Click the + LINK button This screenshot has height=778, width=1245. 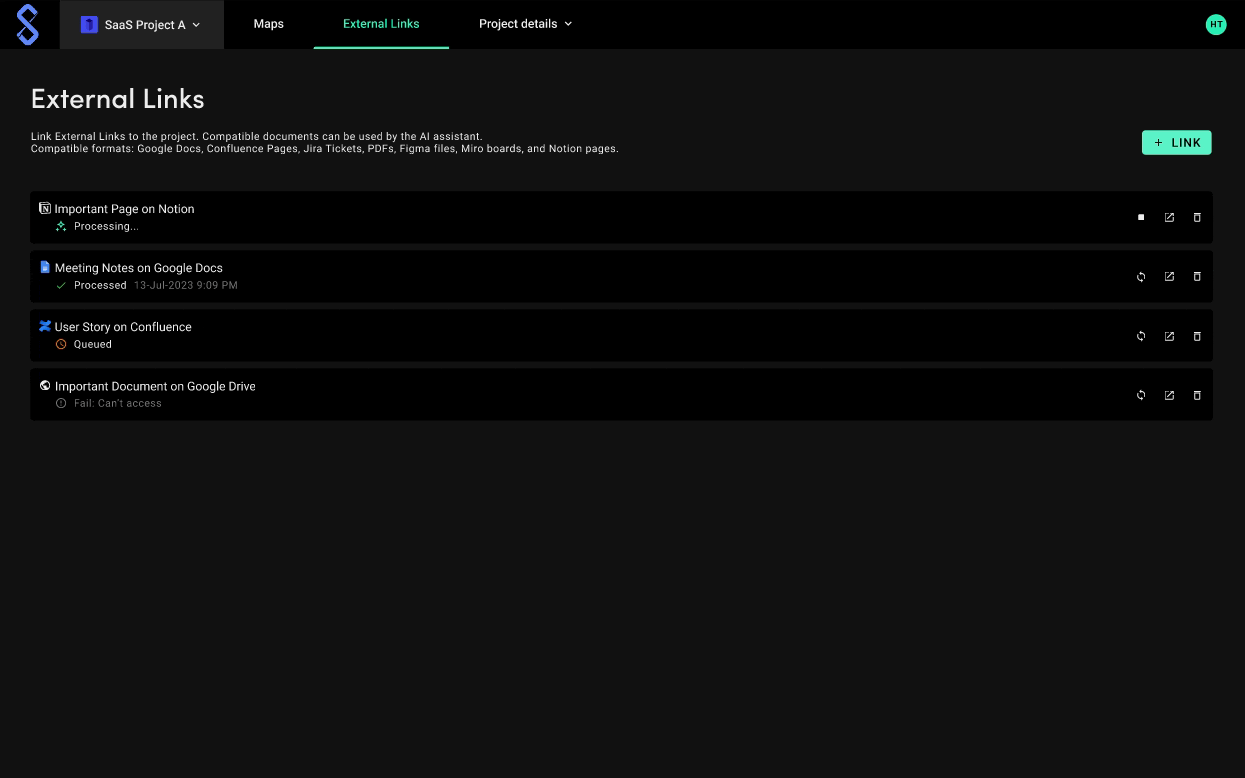click(x=1176, y=143)
